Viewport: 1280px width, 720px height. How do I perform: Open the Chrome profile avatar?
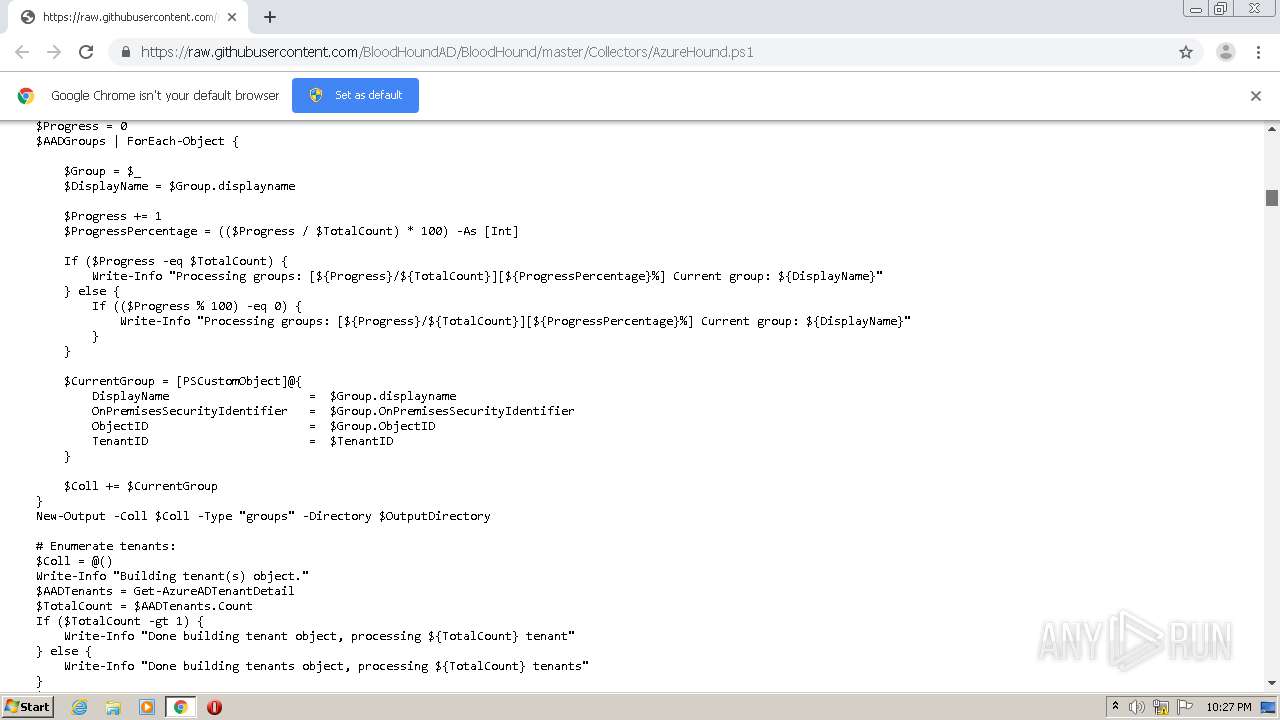click(1226, 52)
